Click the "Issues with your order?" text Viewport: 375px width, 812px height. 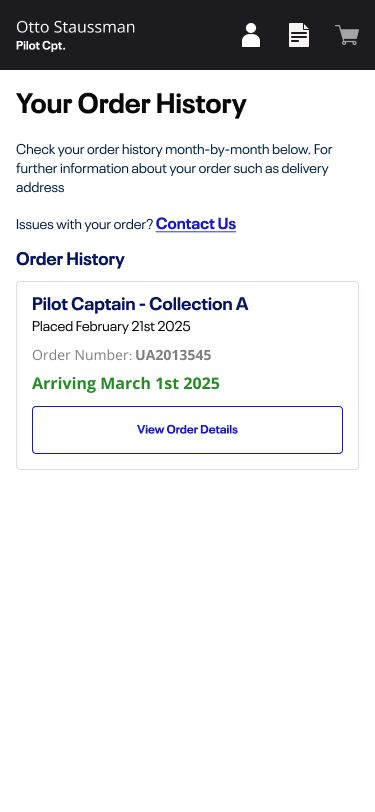pyautogui.click(x=84, y=224)
